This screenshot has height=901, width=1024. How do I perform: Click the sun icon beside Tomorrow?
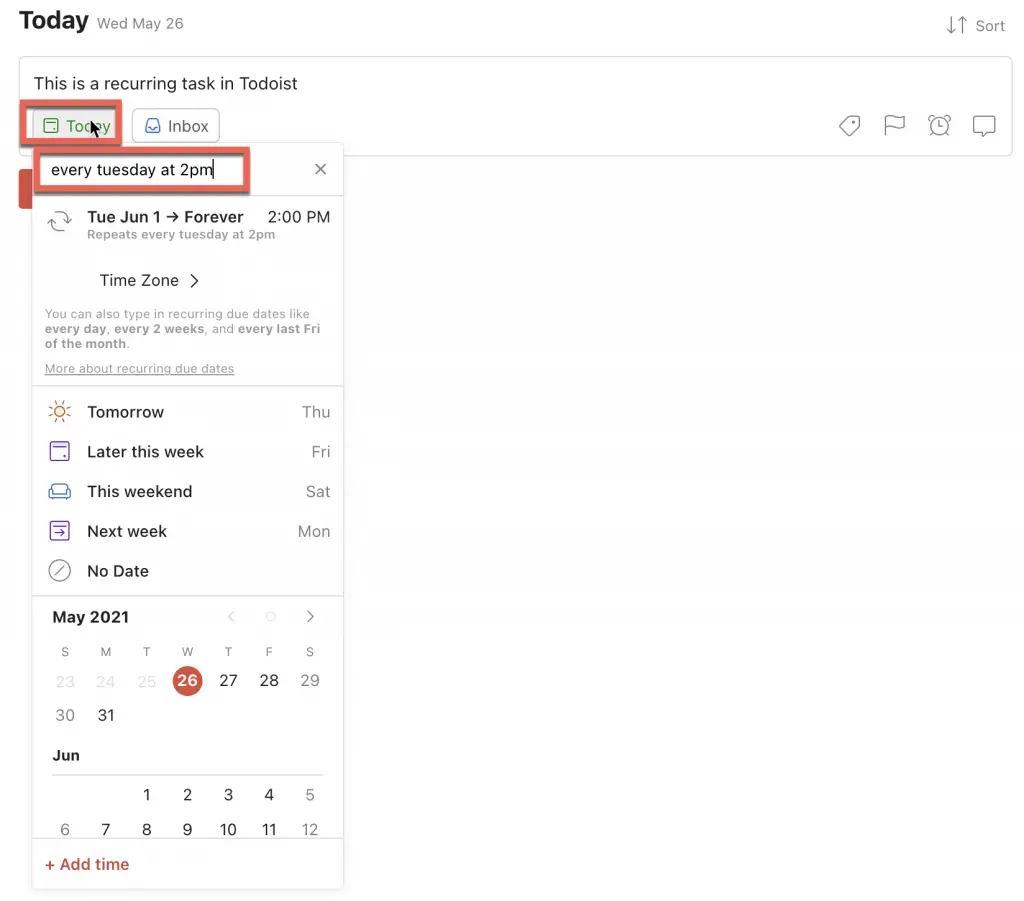point(59,411)
